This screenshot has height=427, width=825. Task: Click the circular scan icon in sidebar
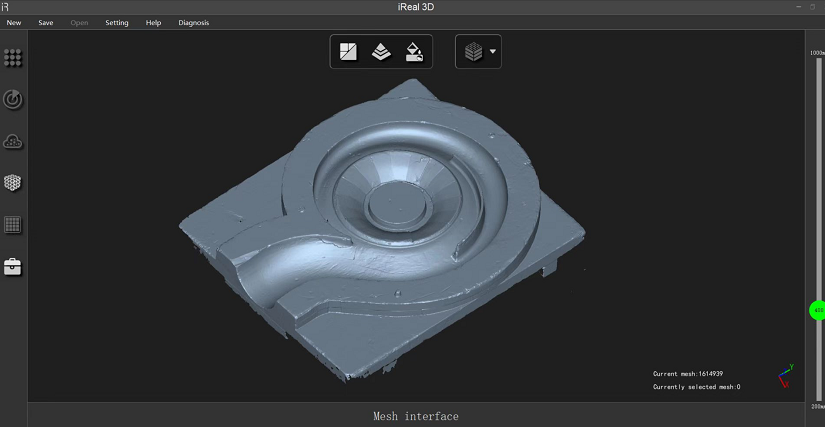(x=13, y=99)
